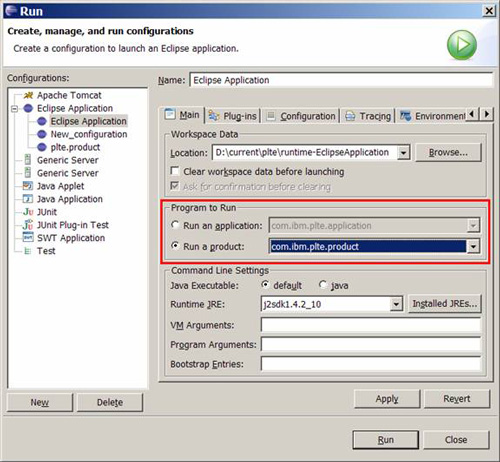Image resolution: width=500 pixels, height=462 pixels.
Task: Click the Name input field
Action: point(341,80)
